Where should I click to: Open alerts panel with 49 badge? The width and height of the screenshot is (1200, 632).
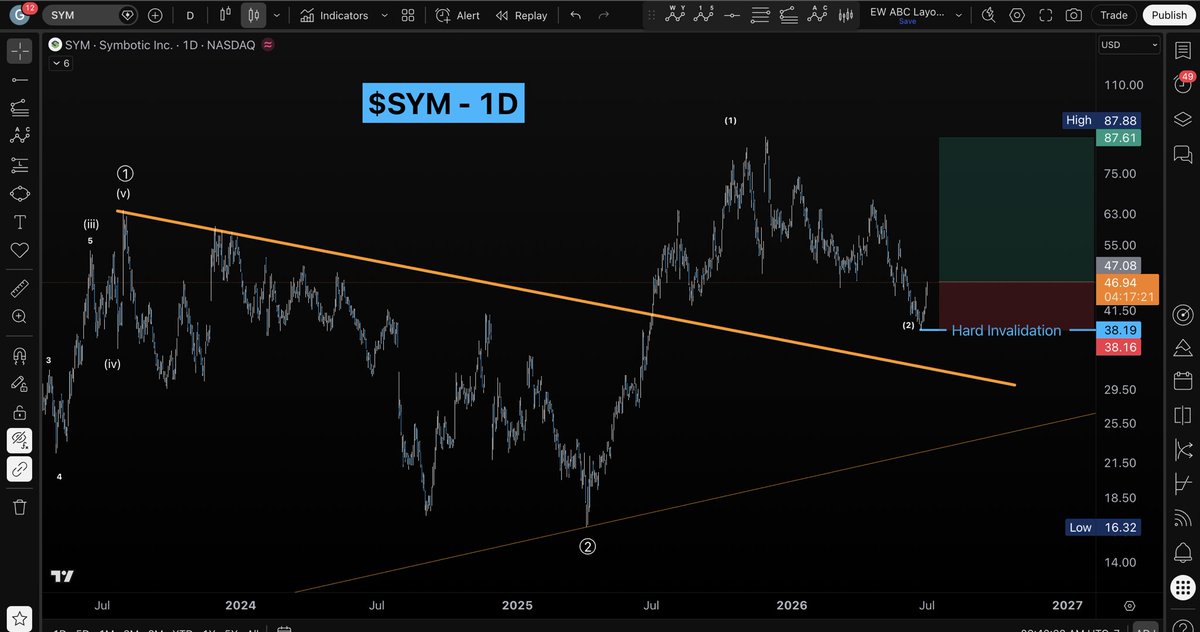coord(1182,85)
